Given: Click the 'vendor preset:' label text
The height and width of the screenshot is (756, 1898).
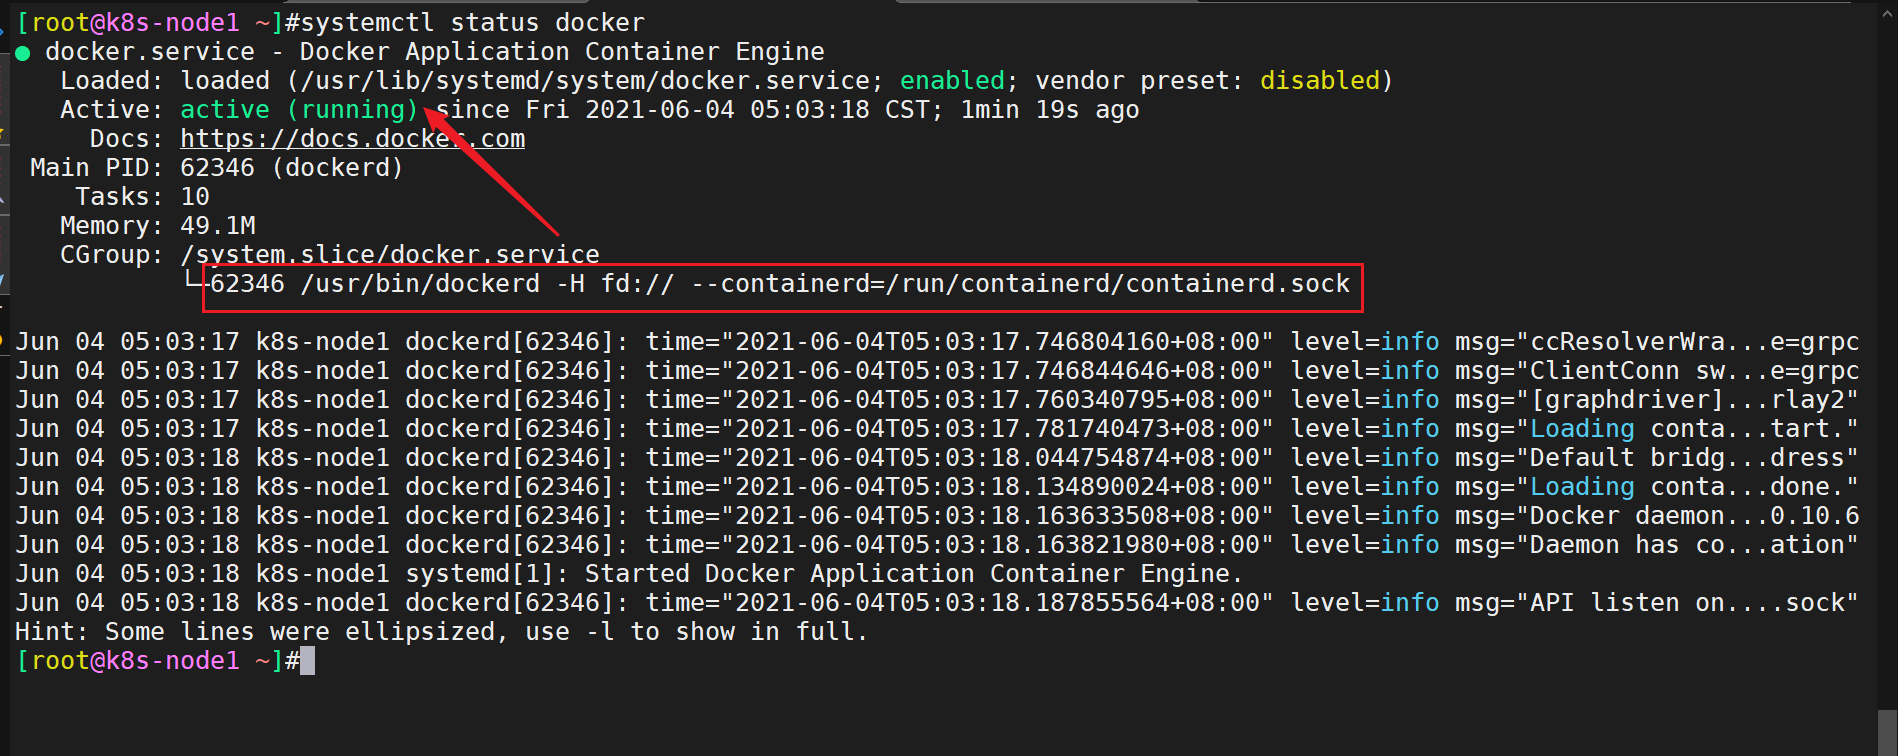Looking at the screenshot, I should click(1139, 80).
